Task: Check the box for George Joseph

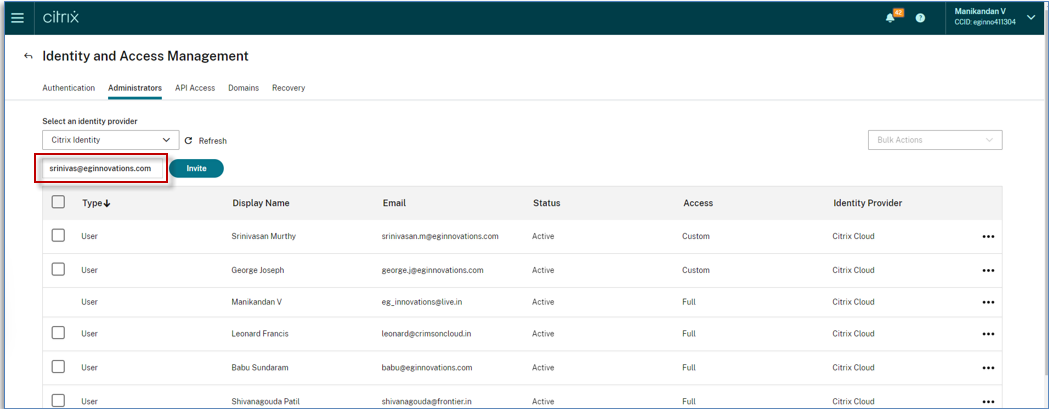Action: (x=58, y=268)
